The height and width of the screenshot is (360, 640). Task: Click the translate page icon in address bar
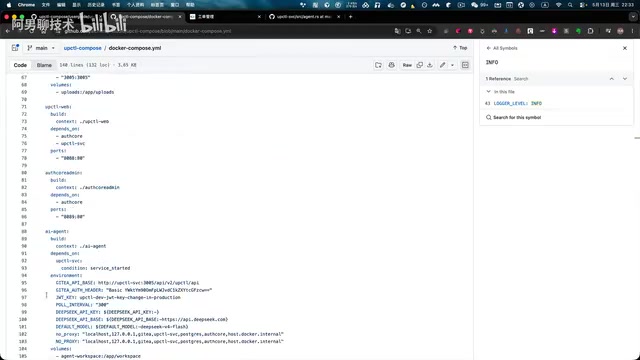coord(397,31)
